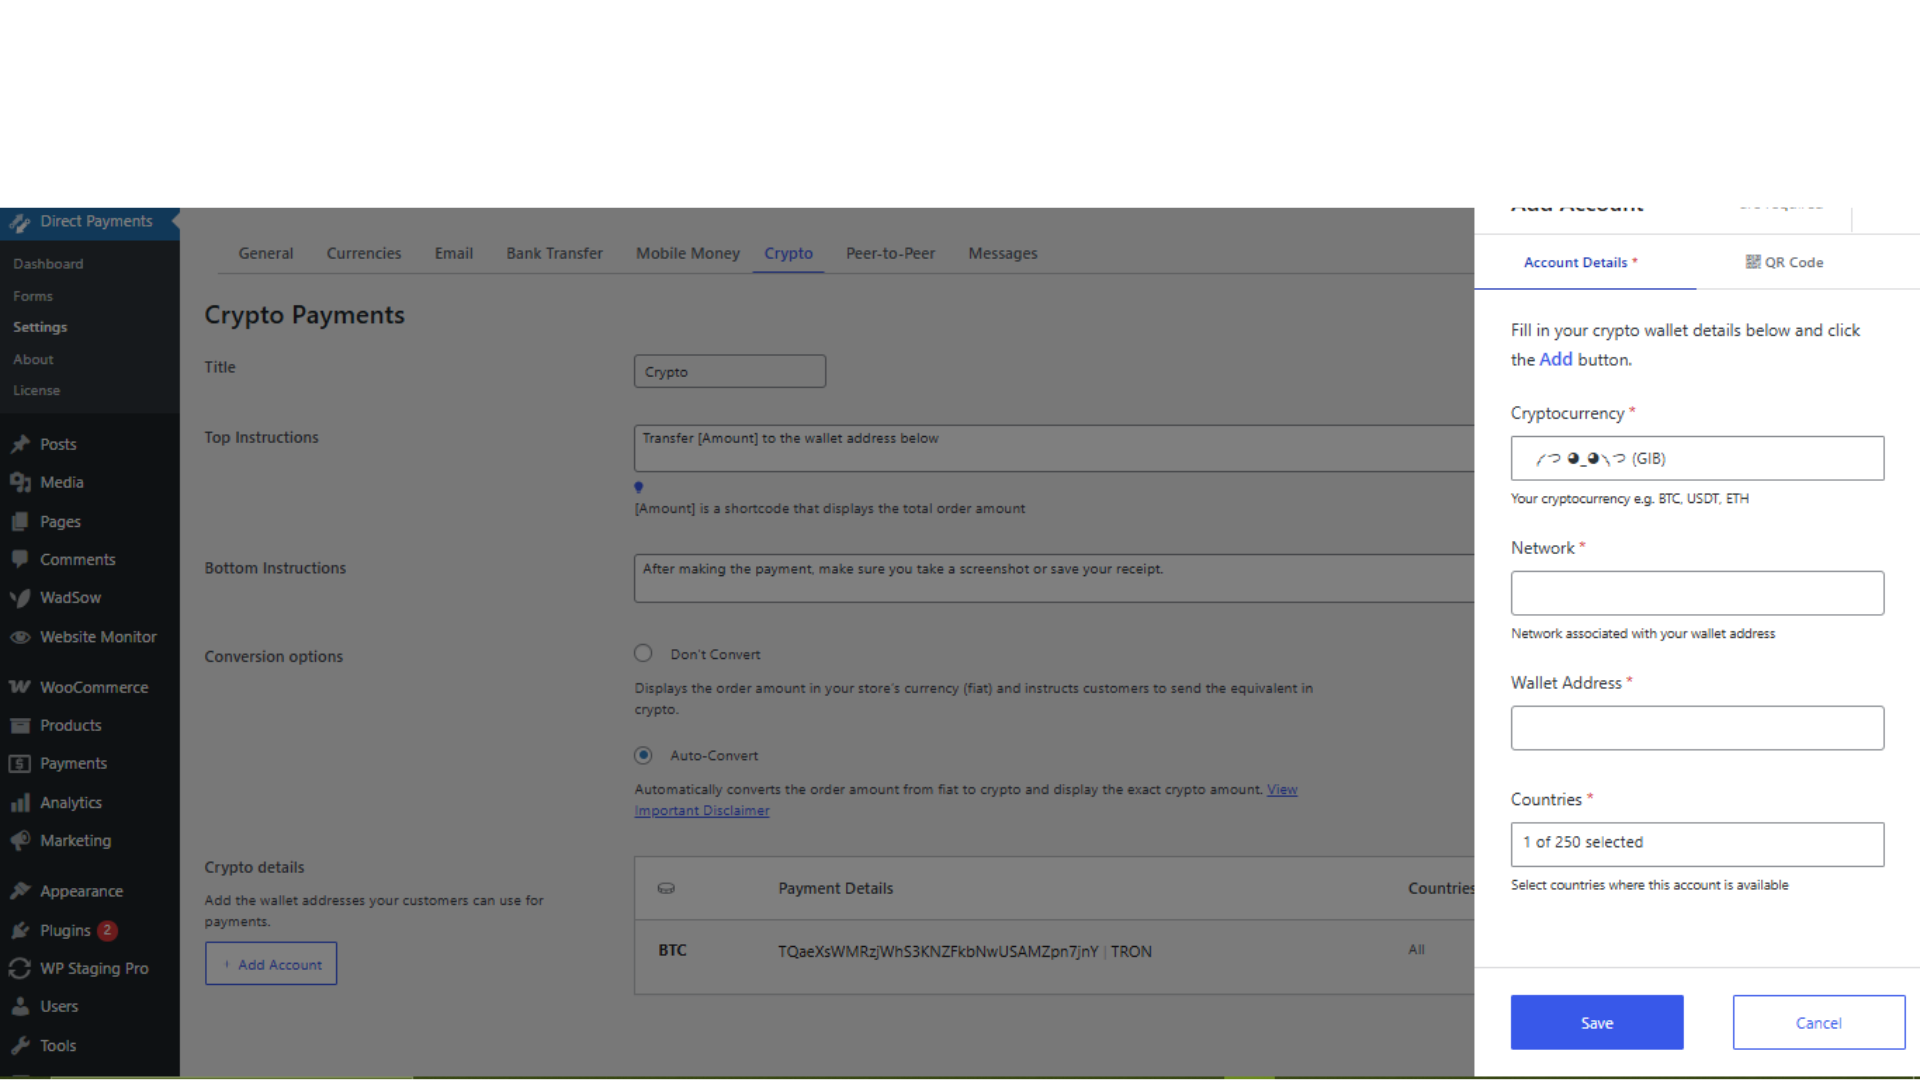The height and width of the screenshot is (1080, 1920).
Task: Click the WP Staging Pro refresh icon
Action: point(20,969)
